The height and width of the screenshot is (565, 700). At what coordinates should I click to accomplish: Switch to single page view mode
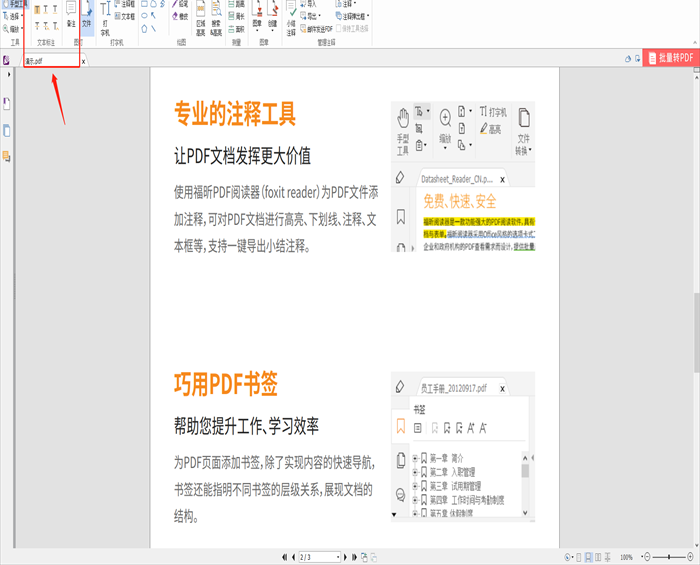[x=579, y=557]
